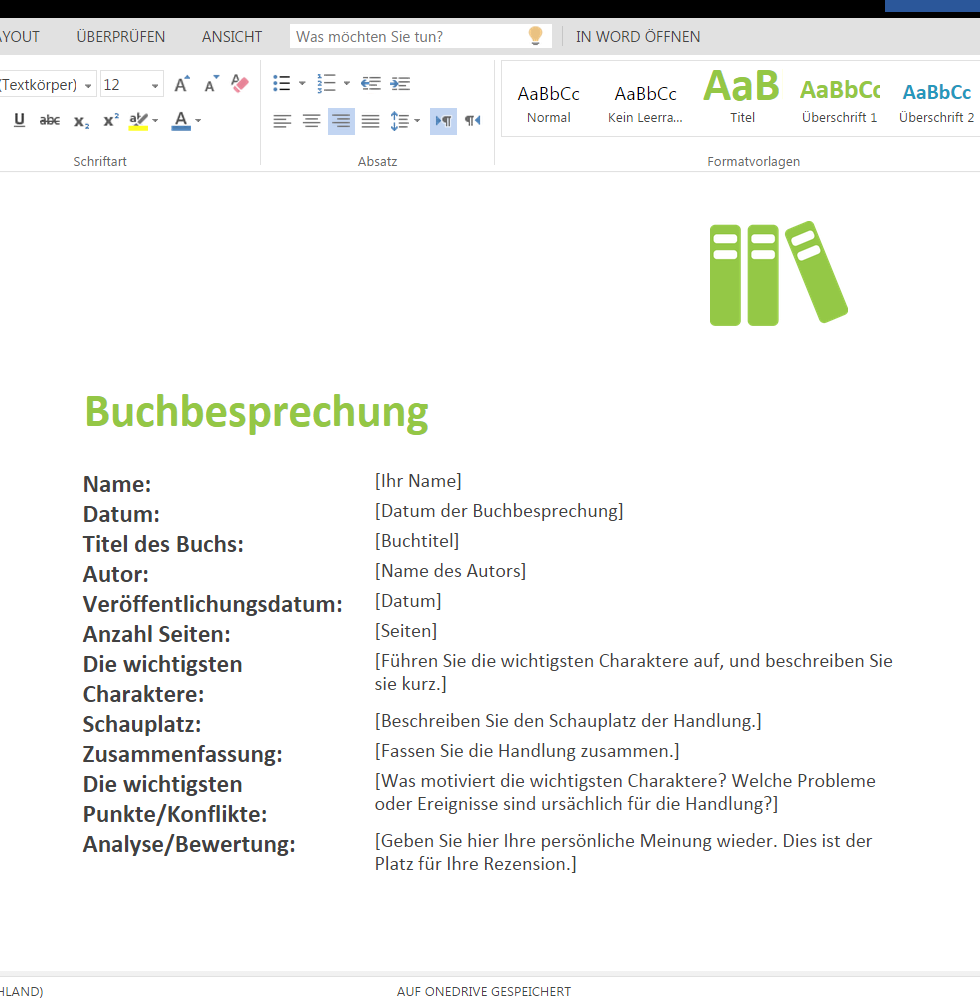Center align the paragraph
Image resolution: width=980 pixels, height=1005 pixels.
pyautogui.click(x=312, y=121)
